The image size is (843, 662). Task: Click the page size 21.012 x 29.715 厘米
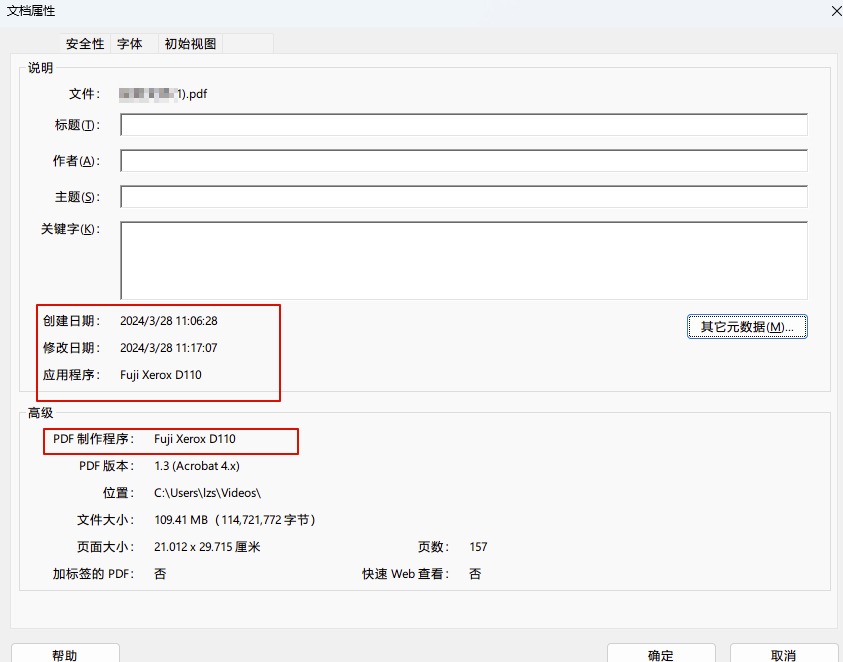point(207,547)
